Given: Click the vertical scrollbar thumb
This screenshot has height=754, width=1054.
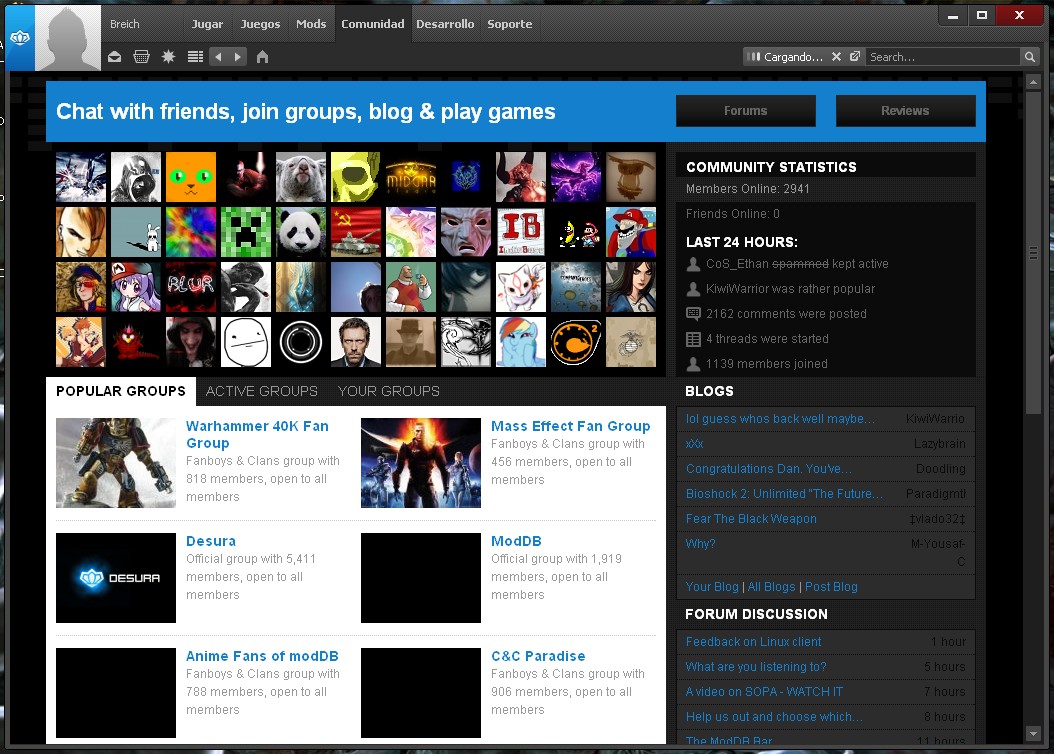Looking at the screenshot, I should [1034, 253].
